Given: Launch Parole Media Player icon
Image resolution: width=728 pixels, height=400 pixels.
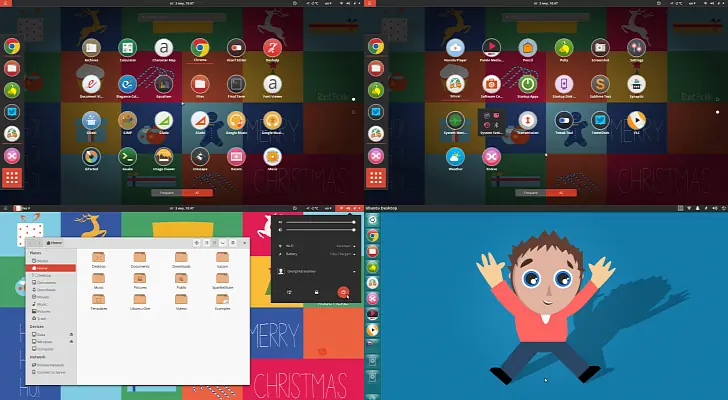Looking at the screenshot, I should 491,48.
